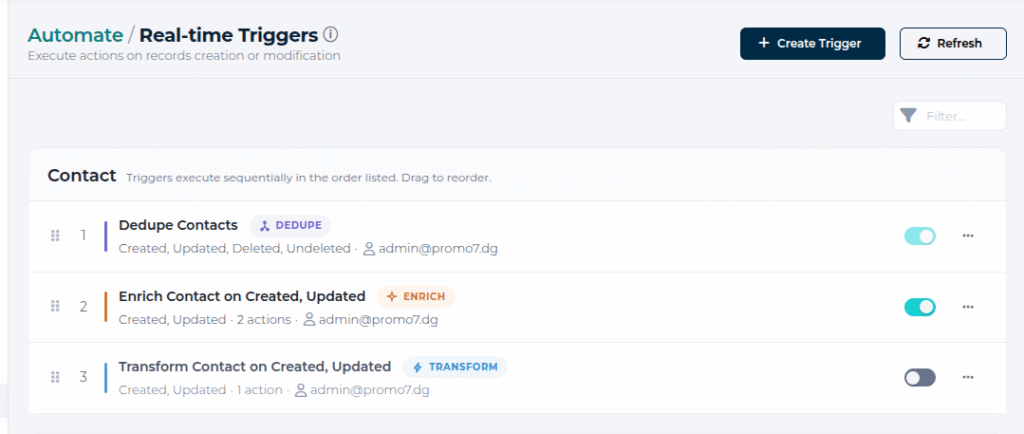
Task: Click the Refresh button
Action: tap(953, 44)
